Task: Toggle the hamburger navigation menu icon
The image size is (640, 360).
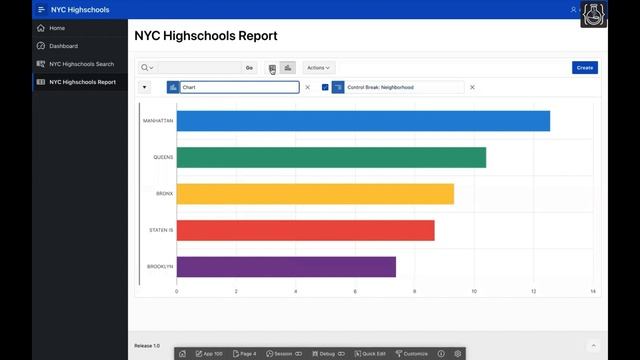Action: click(41, 9)
